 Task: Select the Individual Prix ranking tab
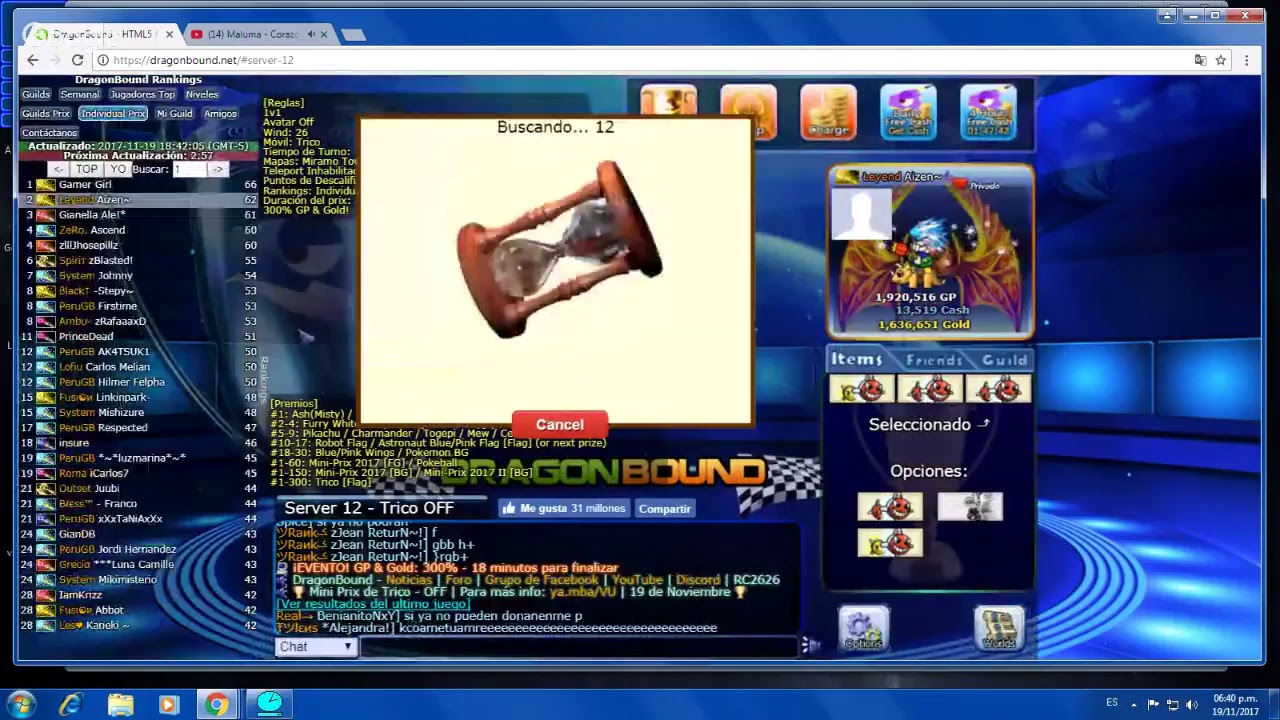[113, 114]
